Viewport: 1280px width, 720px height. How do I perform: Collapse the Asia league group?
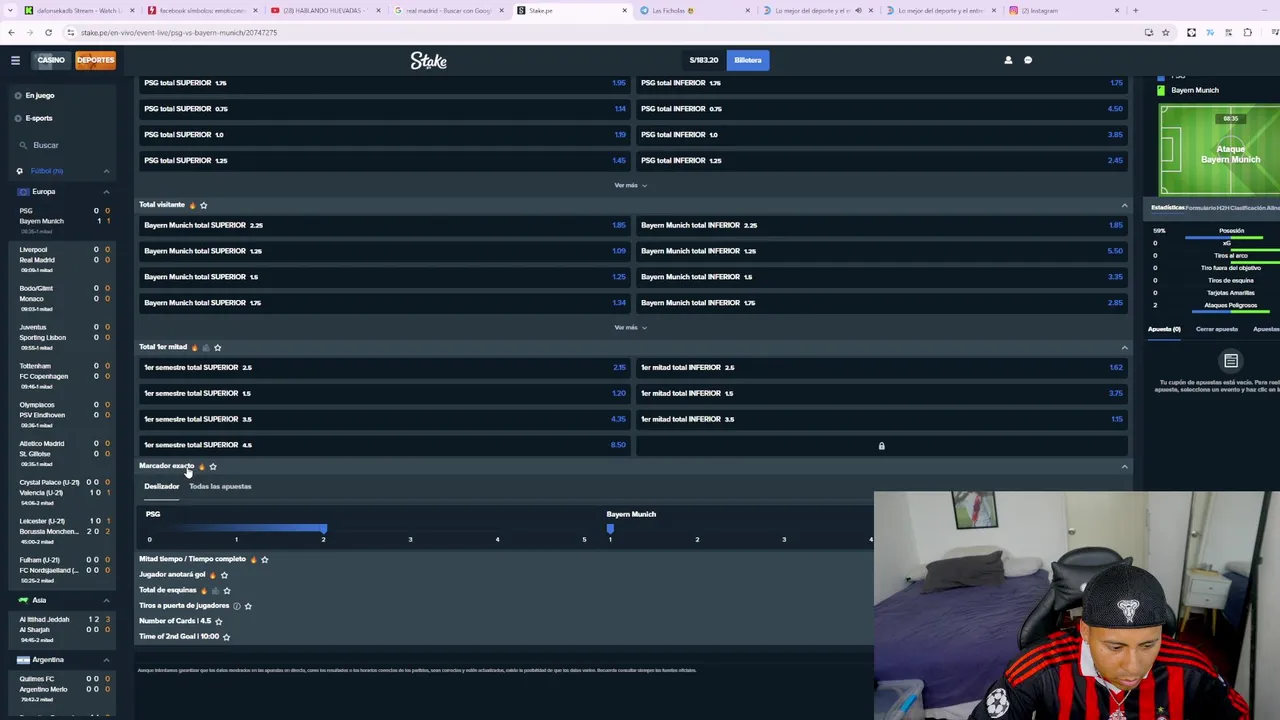point(106,600)
